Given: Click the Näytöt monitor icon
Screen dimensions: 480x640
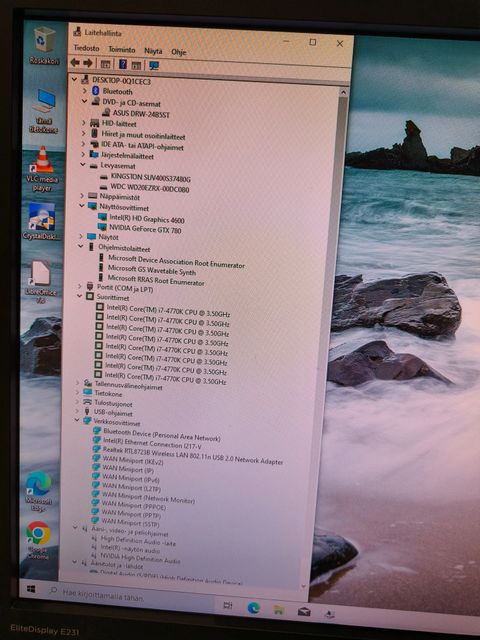Looking at the screenshot, I should pos(91,236).
